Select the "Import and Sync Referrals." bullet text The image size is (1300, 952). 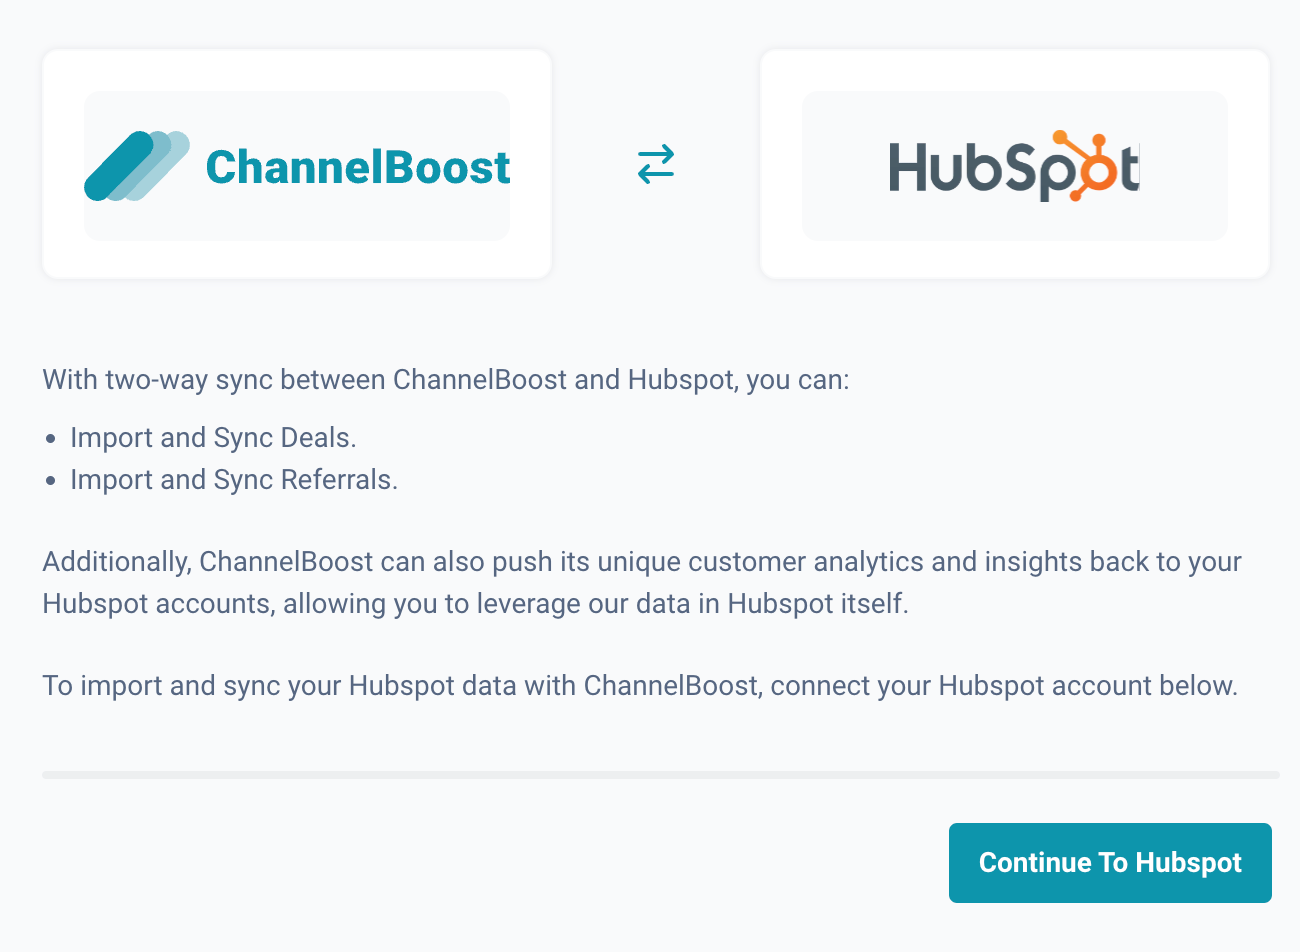pyautogui.click(x=234, y=480)
